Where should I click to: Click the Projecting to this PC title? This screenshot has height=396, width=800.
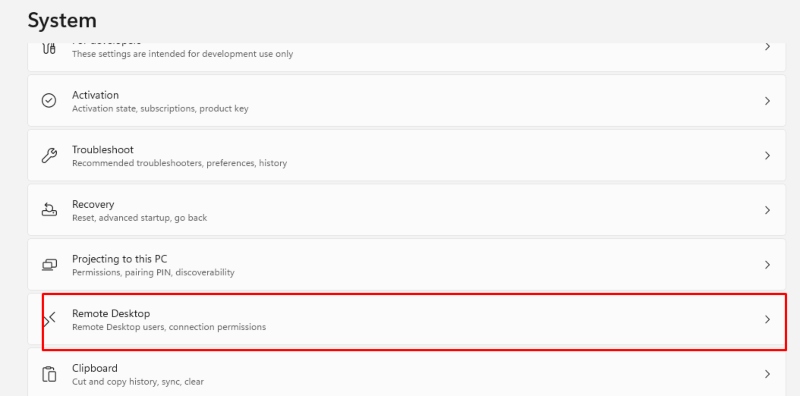(x=119, y=259)
